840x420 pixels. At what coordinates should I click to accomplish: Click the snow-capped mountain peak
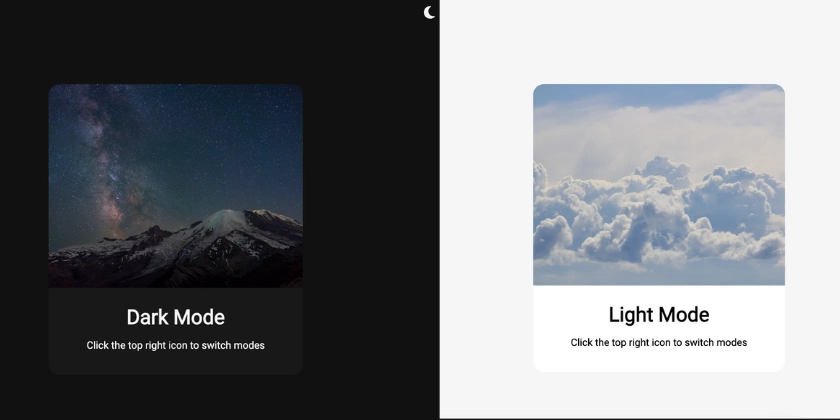(230, 218)
